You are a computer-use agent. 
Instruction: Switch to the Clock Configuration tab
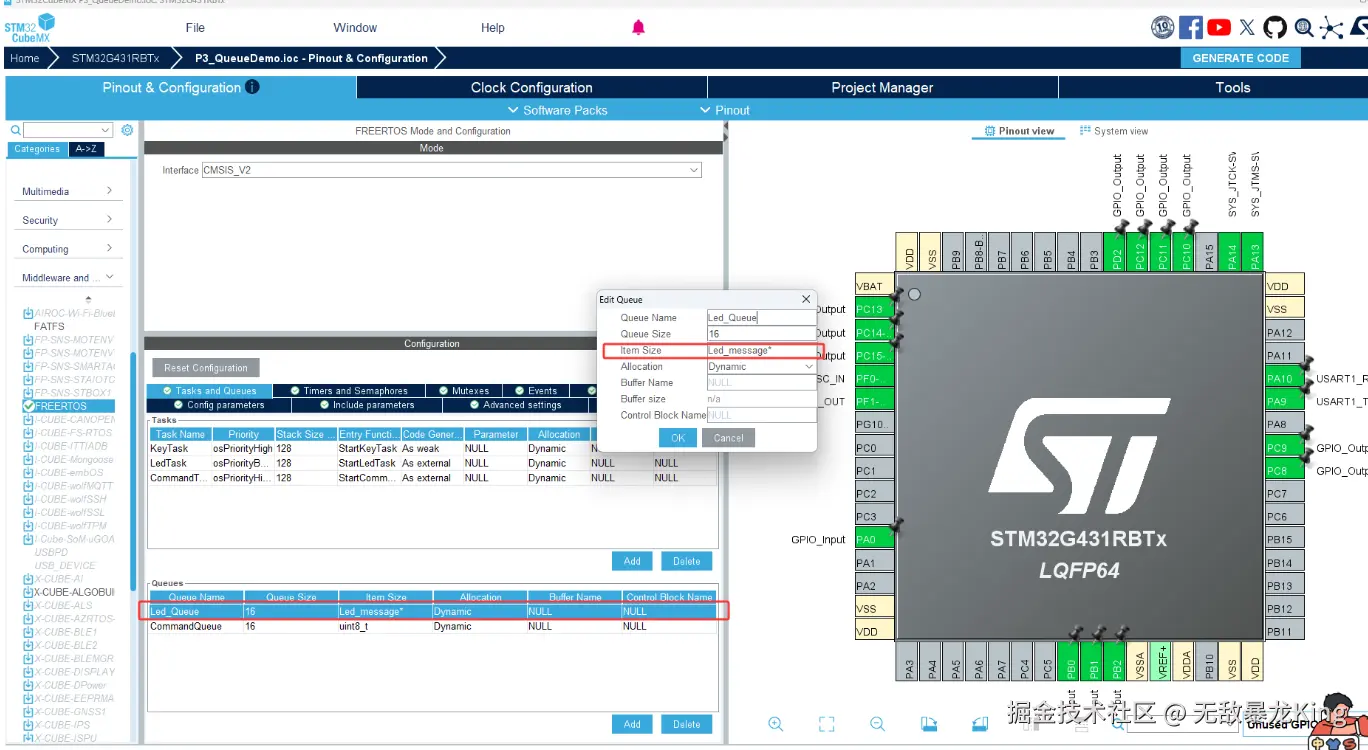(x=531, y=88)
